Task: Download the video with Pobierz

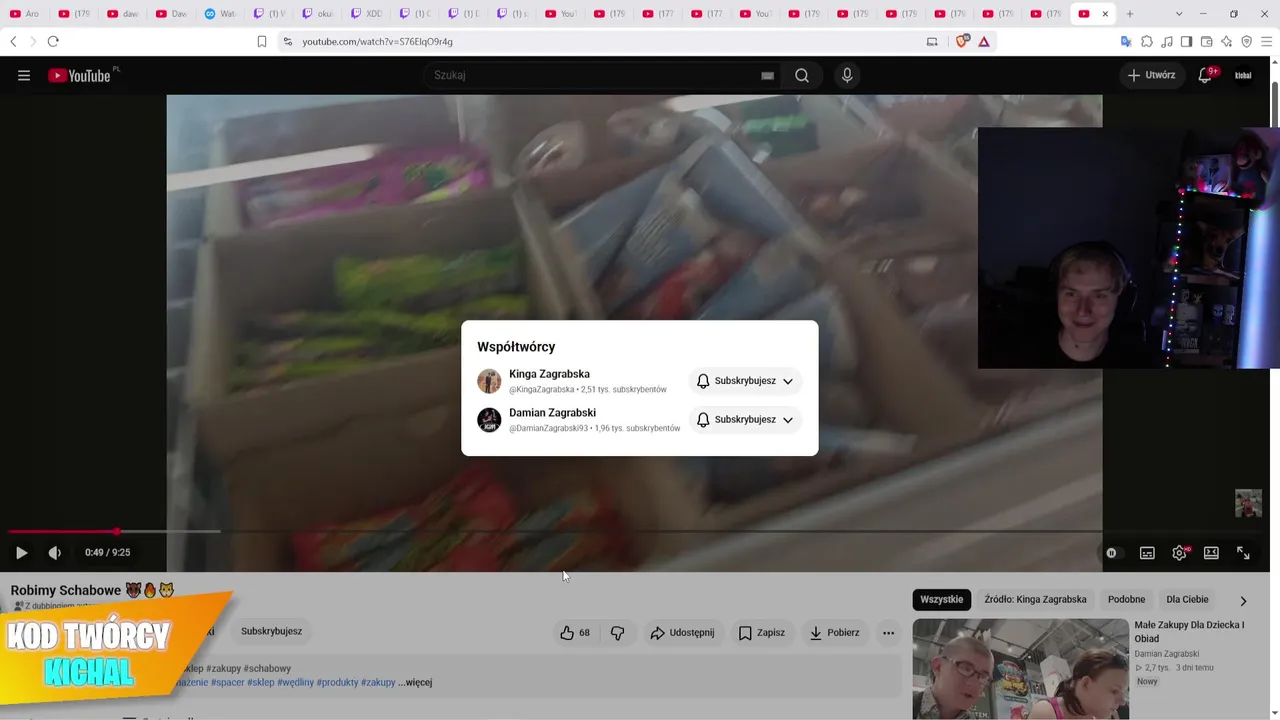Action: click(x=835, y=633)
